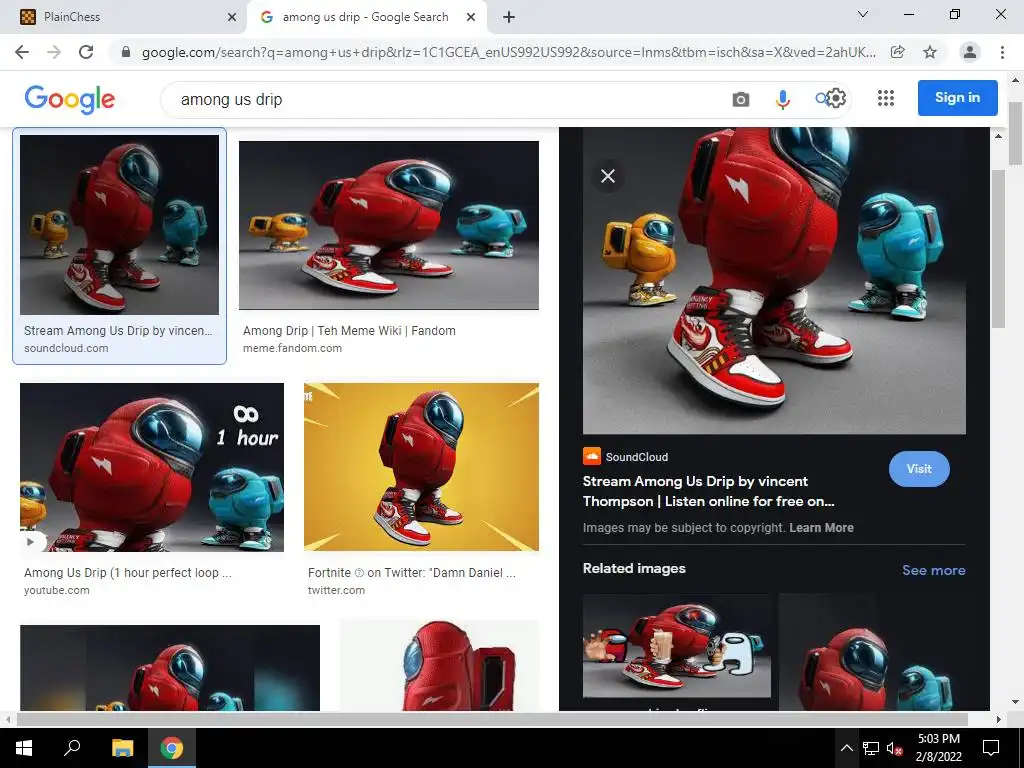Open the 1 hour perfect loop YouTube image

152,468
